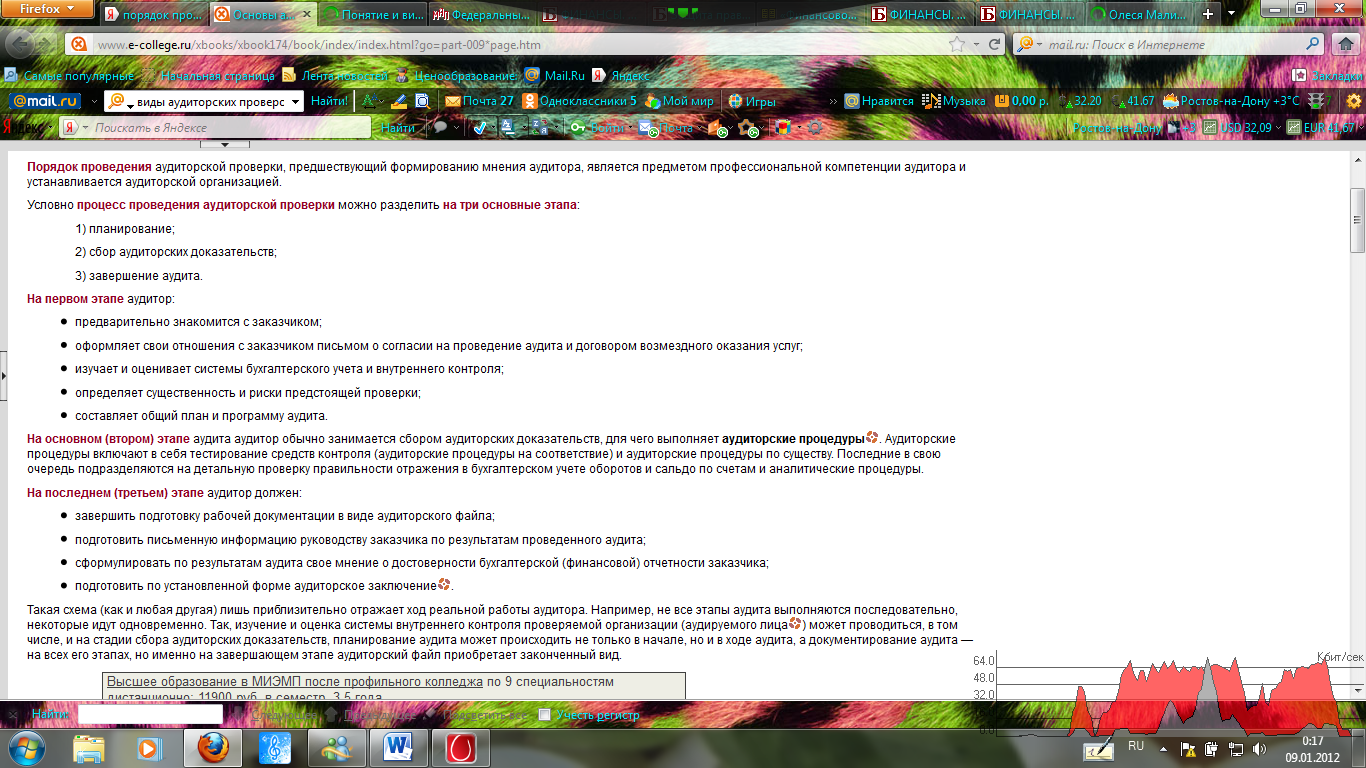Open the Mail.ru toolbar search history dropdown
1366x768 pixels.
tap(294, 101)
